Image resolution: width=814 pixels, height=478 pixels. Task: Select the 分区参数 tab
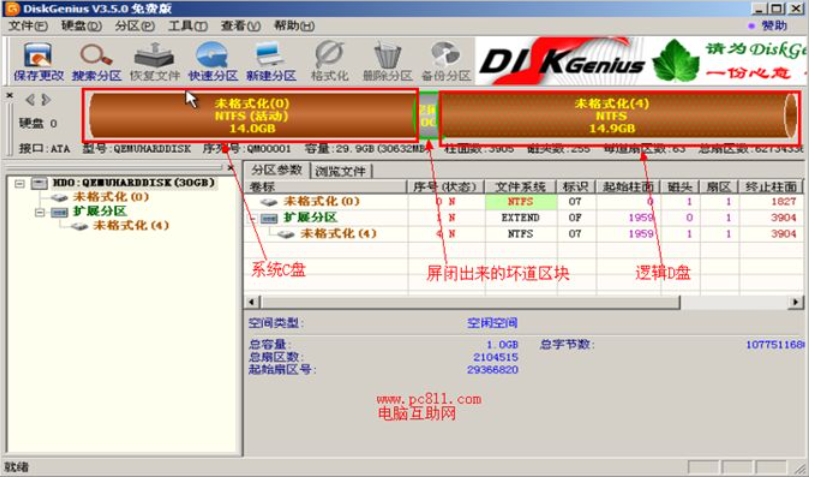click(276, 170)
